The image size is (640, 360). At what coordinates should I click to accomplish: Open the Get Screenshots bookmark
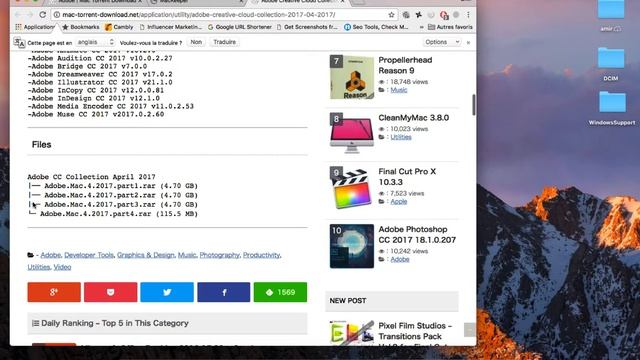pos(307,27)
